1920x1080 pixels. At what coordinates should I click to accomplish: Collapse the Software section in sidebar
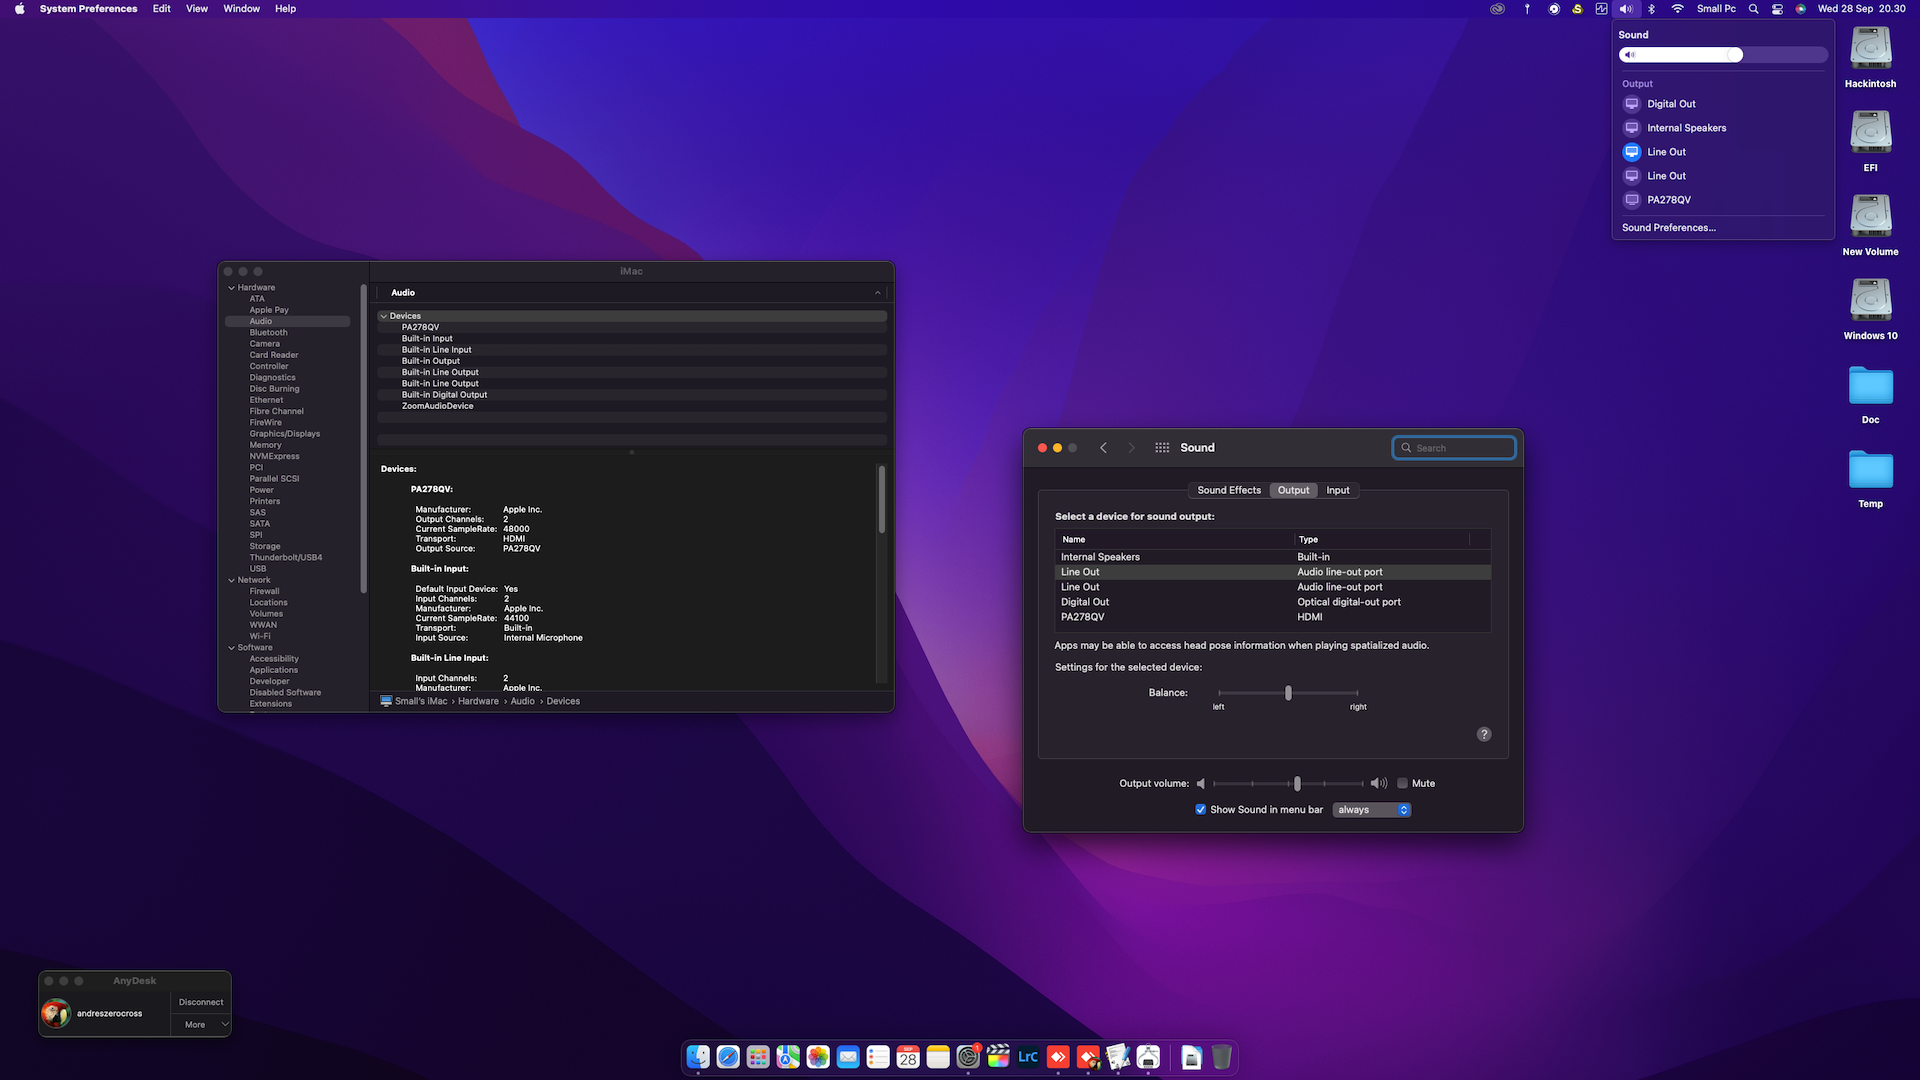[232, 648]
